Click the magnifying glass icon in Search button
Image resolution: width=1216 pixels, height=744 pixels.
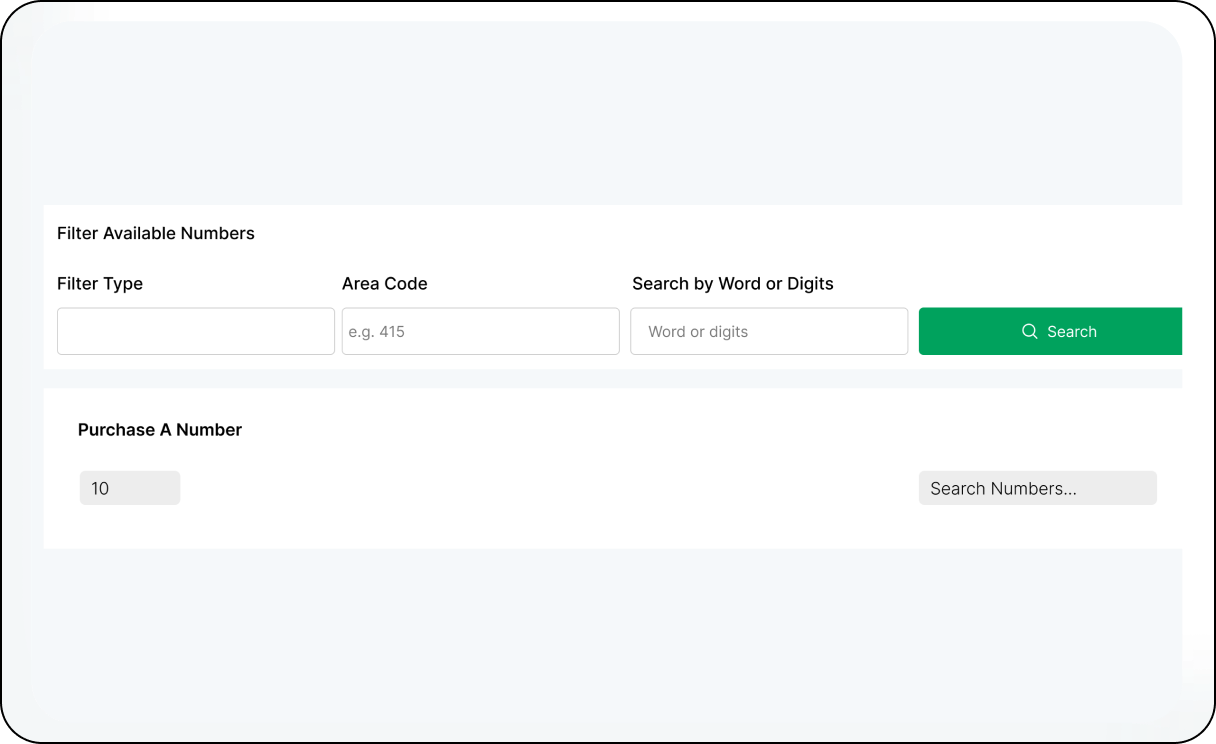pyautogui.click(x=1029, y=331)
